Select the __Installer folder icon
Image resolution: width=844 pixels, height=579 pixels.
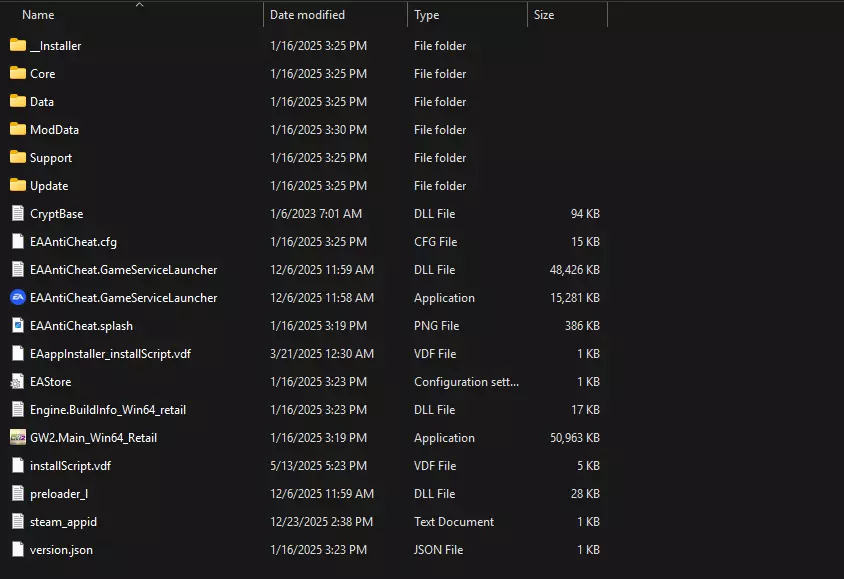[17, 45]
